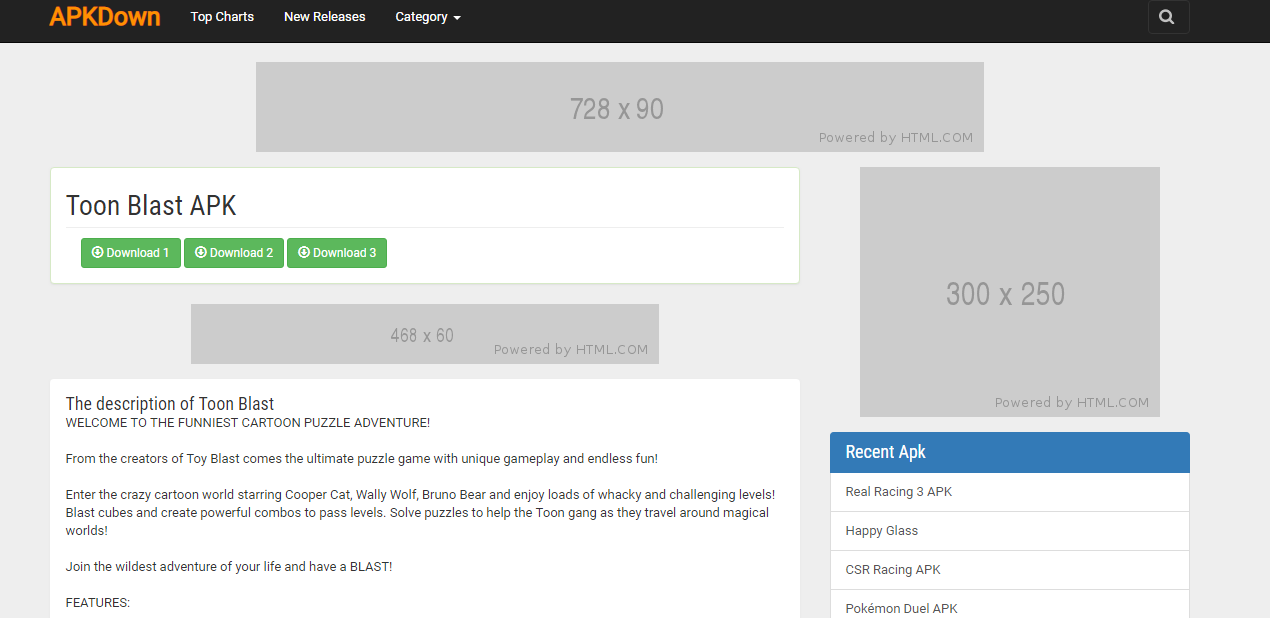Click the Toon Blast APK title
Image resolution: width=1270 pixels, height=618 pixels.
tap(151, 206)
